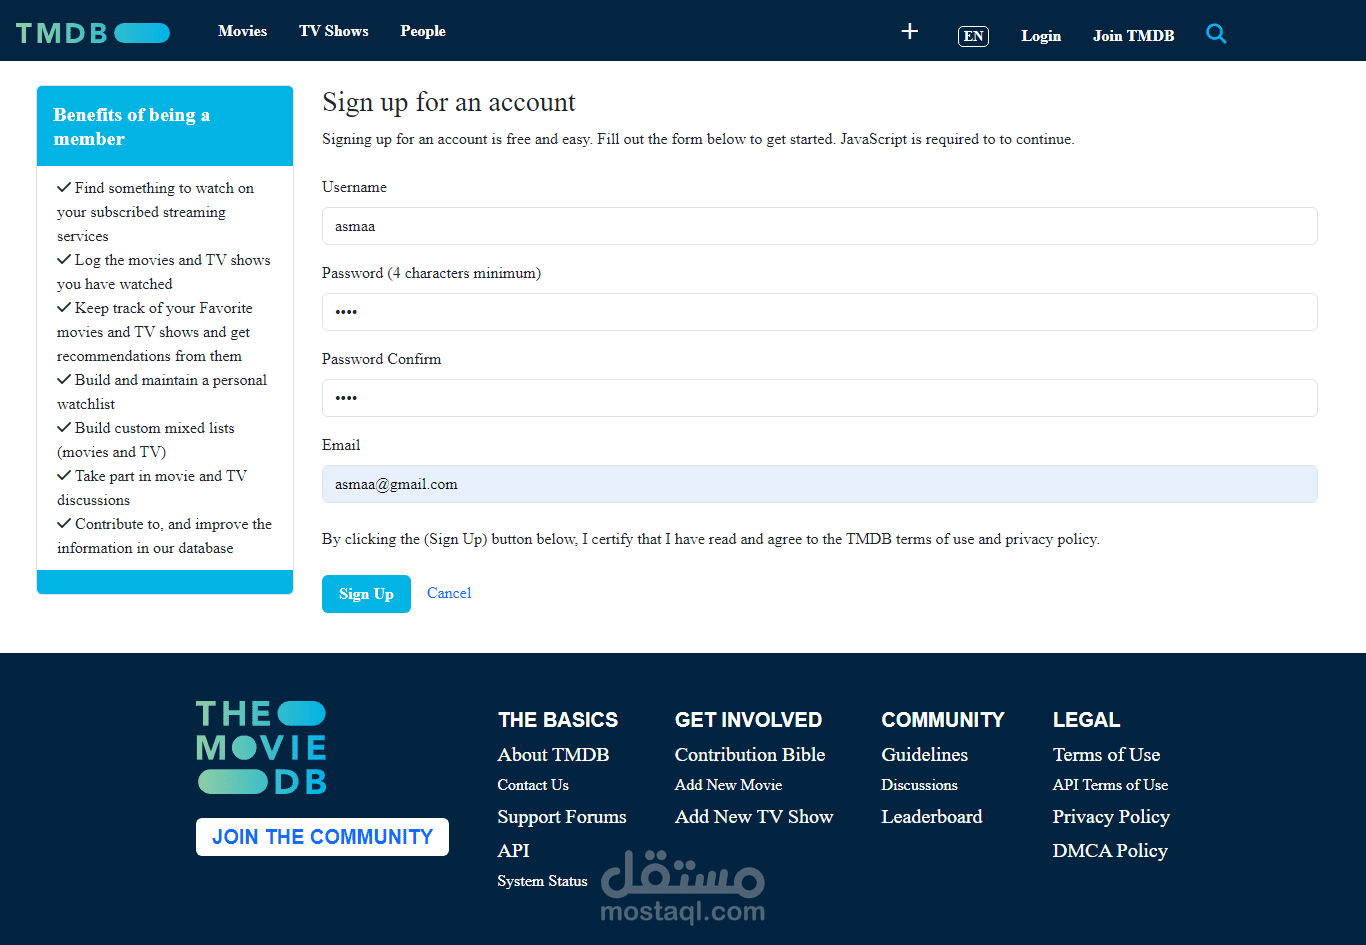Click THE BASICS footer heading
This screenshot has width=1366, height=945.
point(558,720)
